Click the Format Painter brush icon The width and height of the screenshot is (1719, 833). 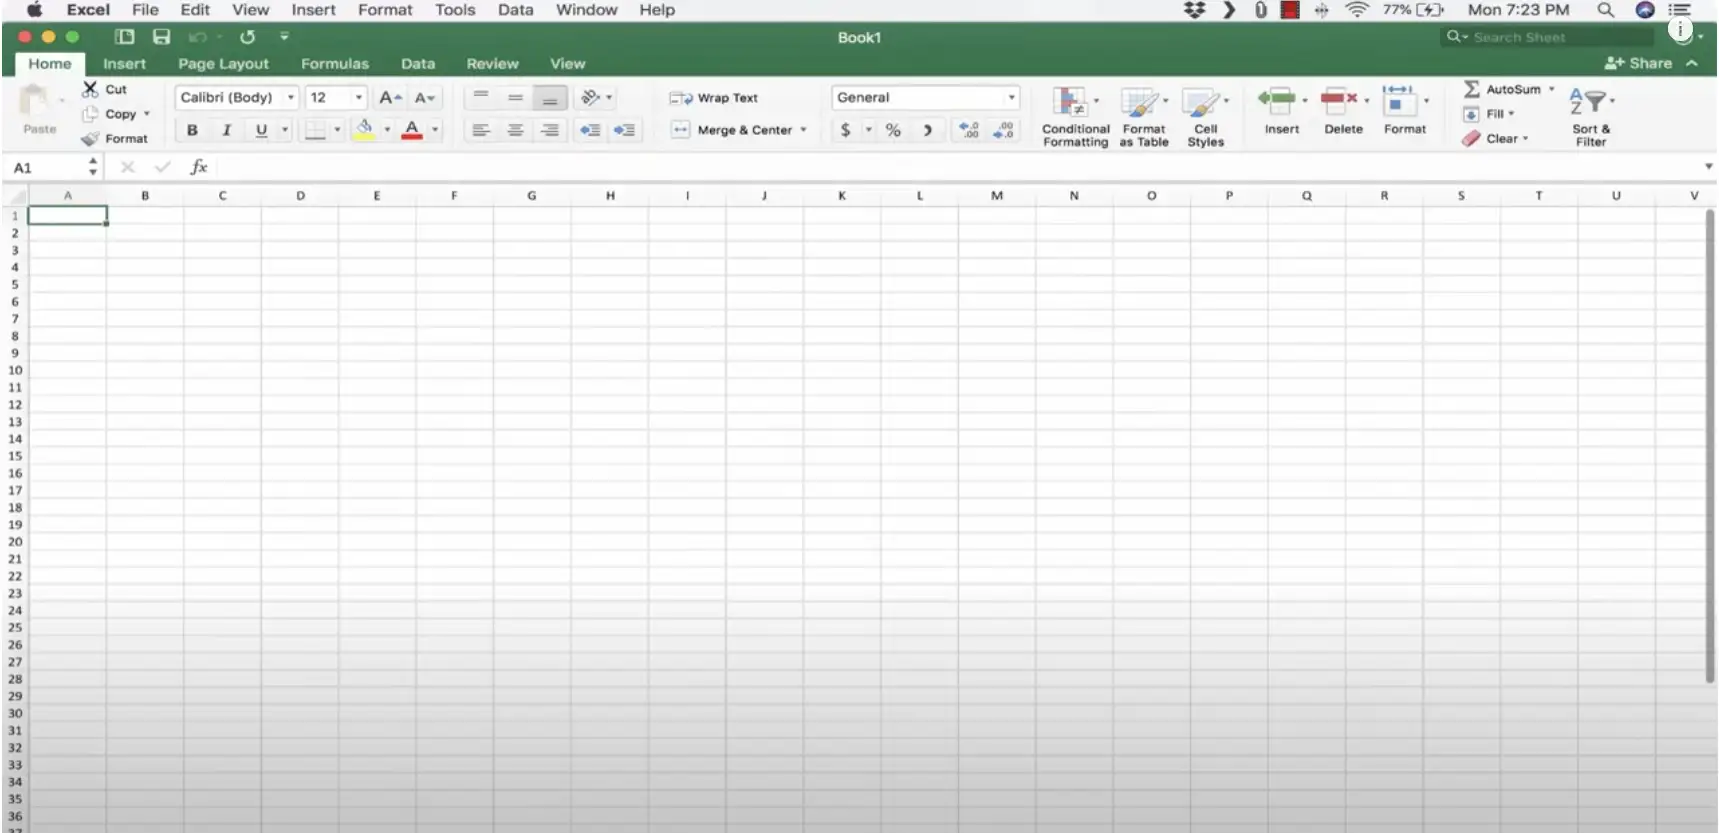(x=90, y=139)
